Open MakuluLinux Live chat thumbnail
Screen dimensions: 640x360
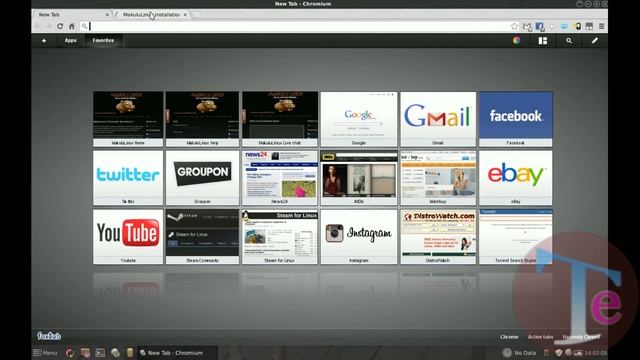click(280, 119)
